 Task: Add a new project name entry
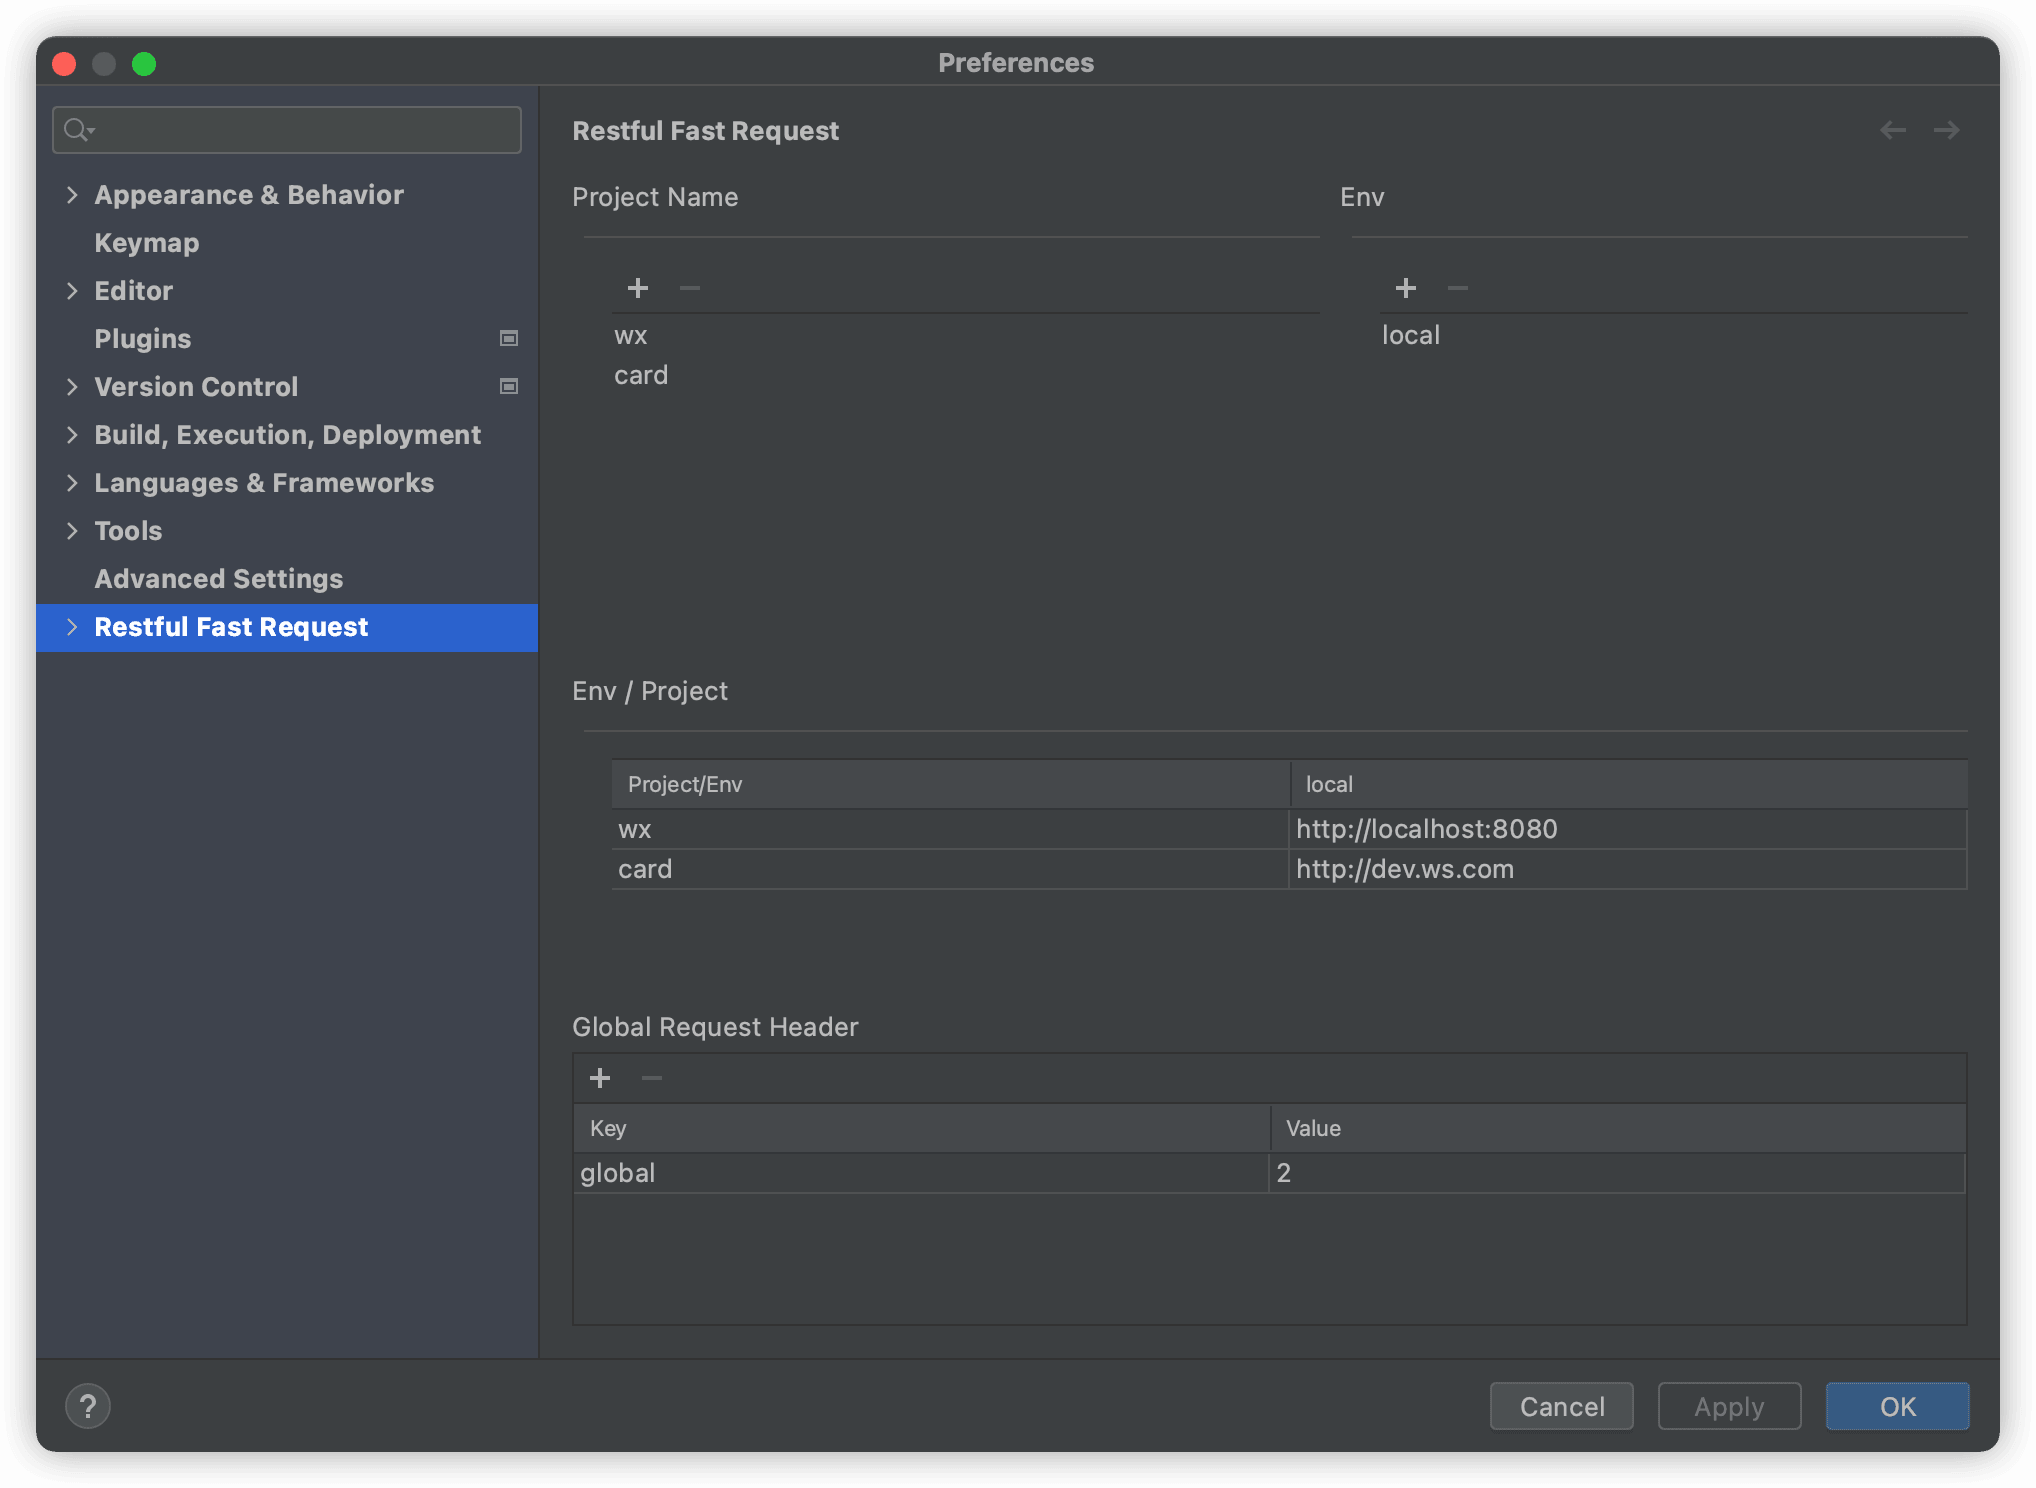point(637,289)
